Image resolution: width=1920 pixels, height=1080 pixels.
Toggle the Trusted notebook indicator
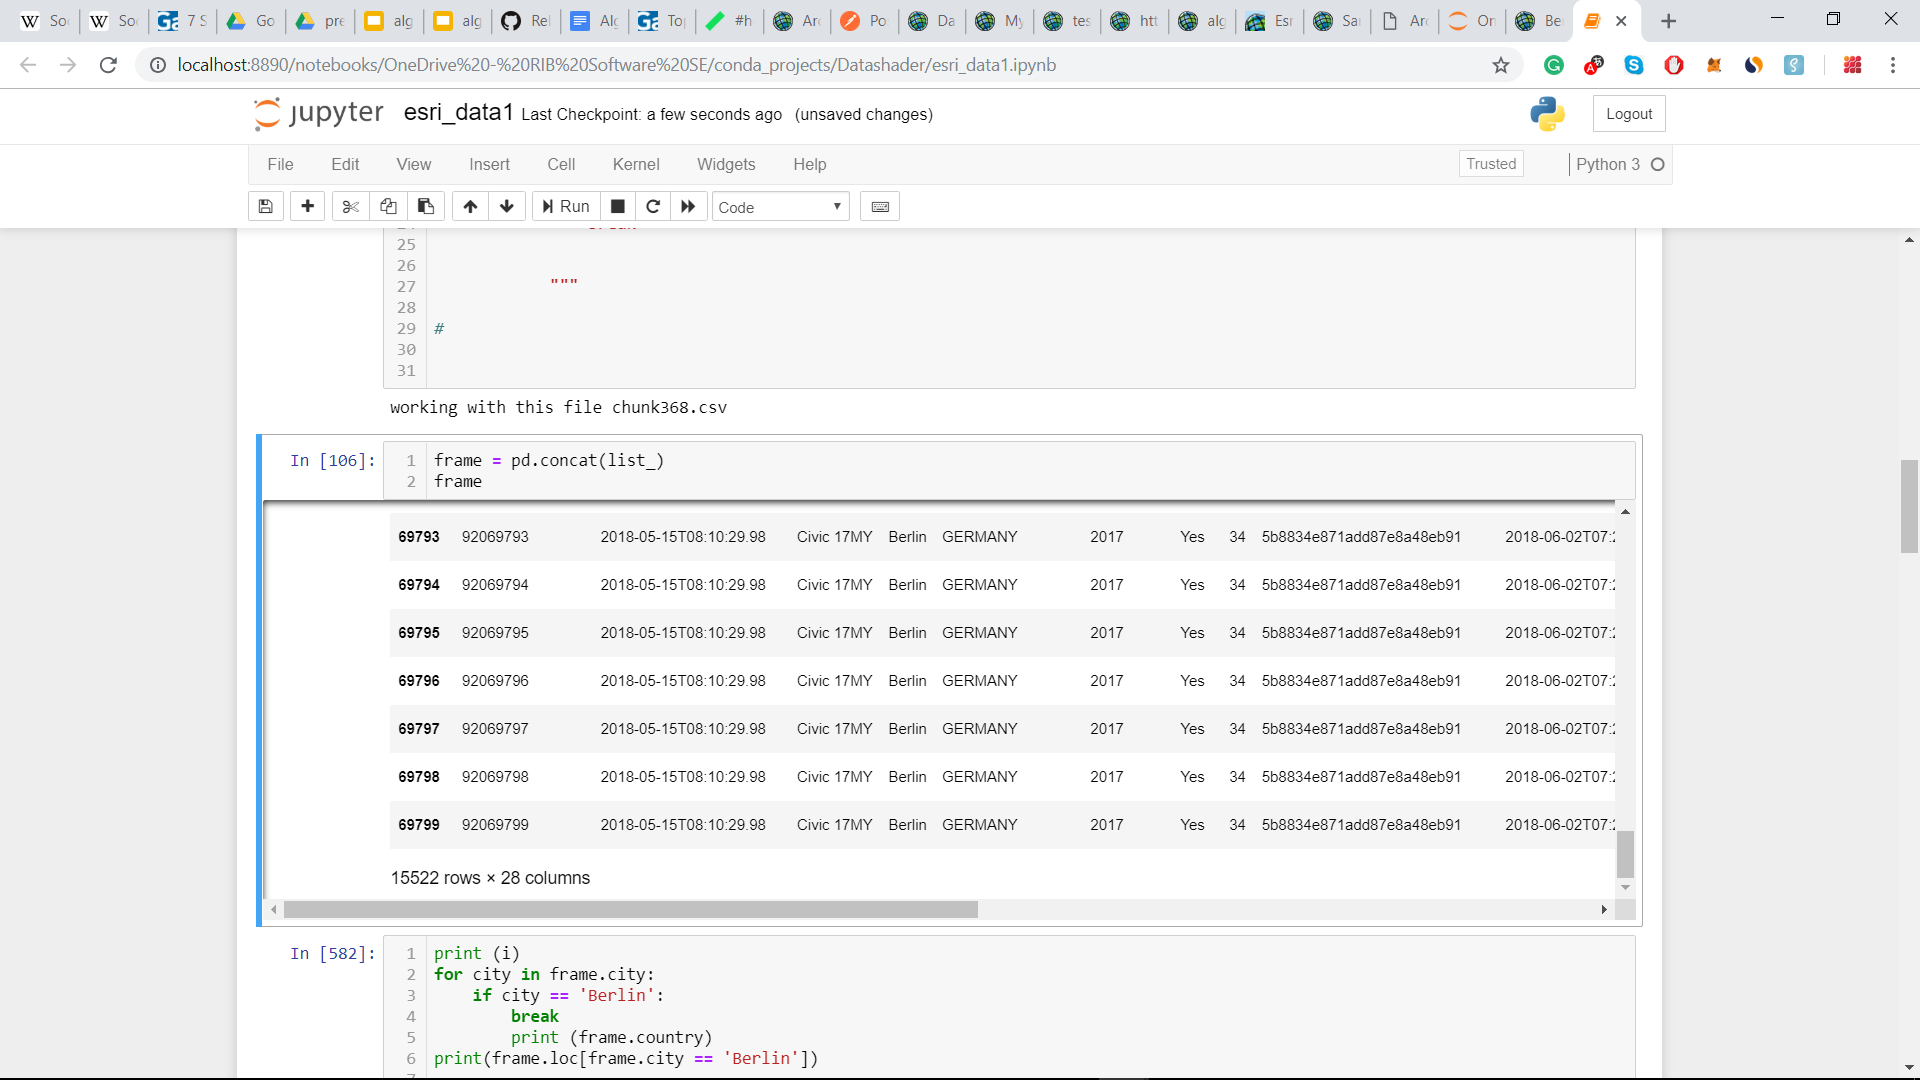[1491, 164]
